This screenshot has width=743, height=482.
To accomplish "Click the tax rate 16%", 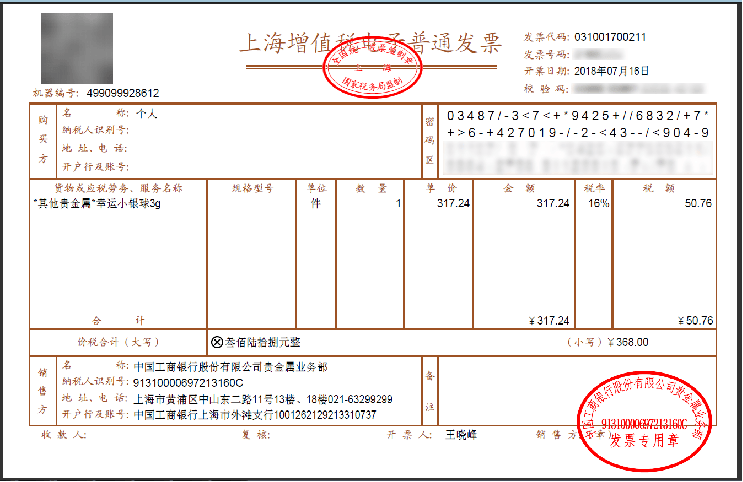I will (598, 203).
